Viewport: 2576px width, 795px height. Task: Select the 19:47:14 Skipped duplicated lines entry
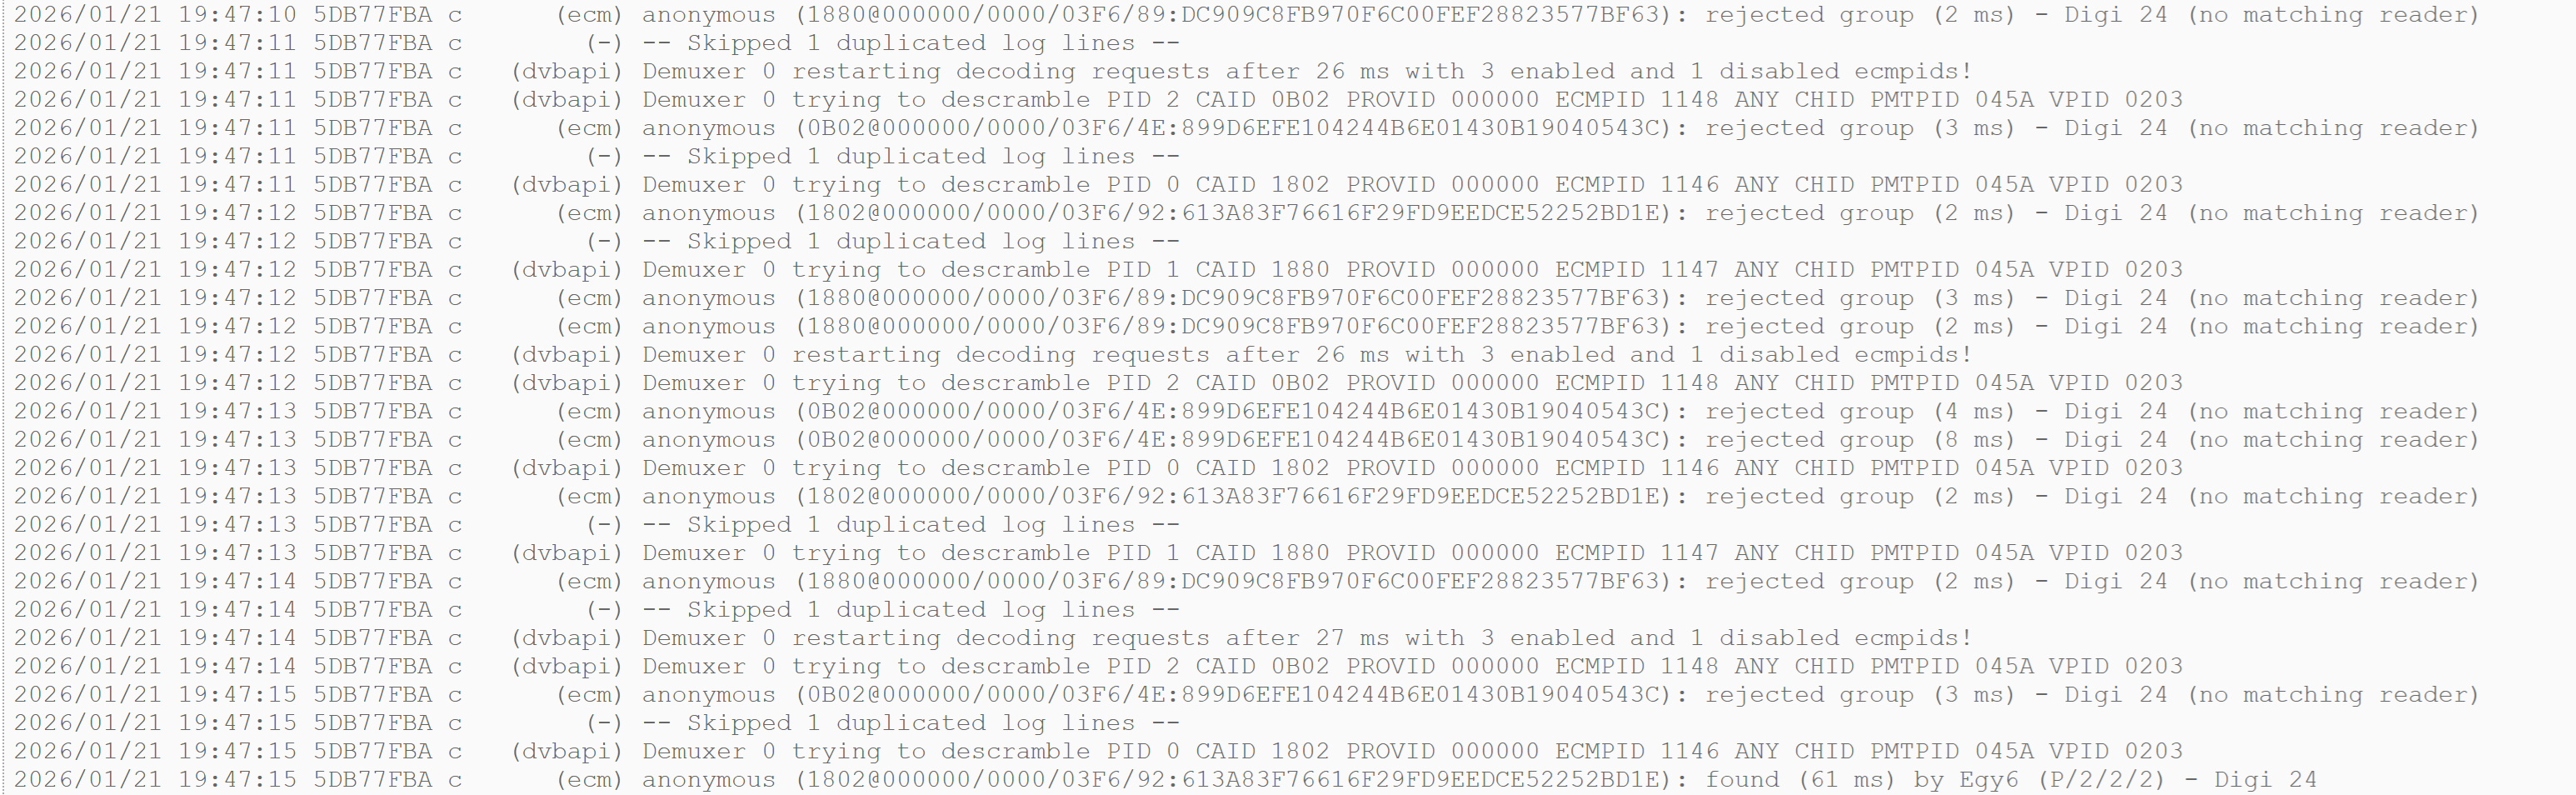[x=597, y=610]
